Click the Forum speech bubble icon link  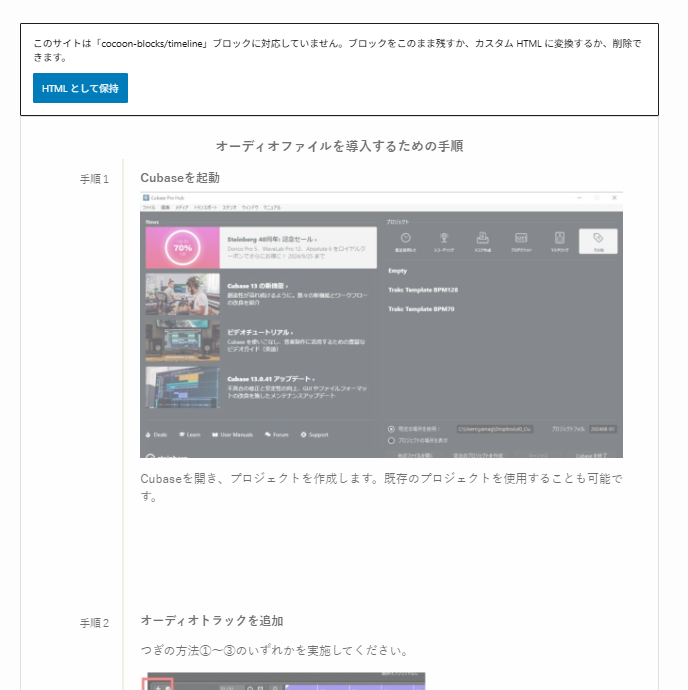[276, 435]
